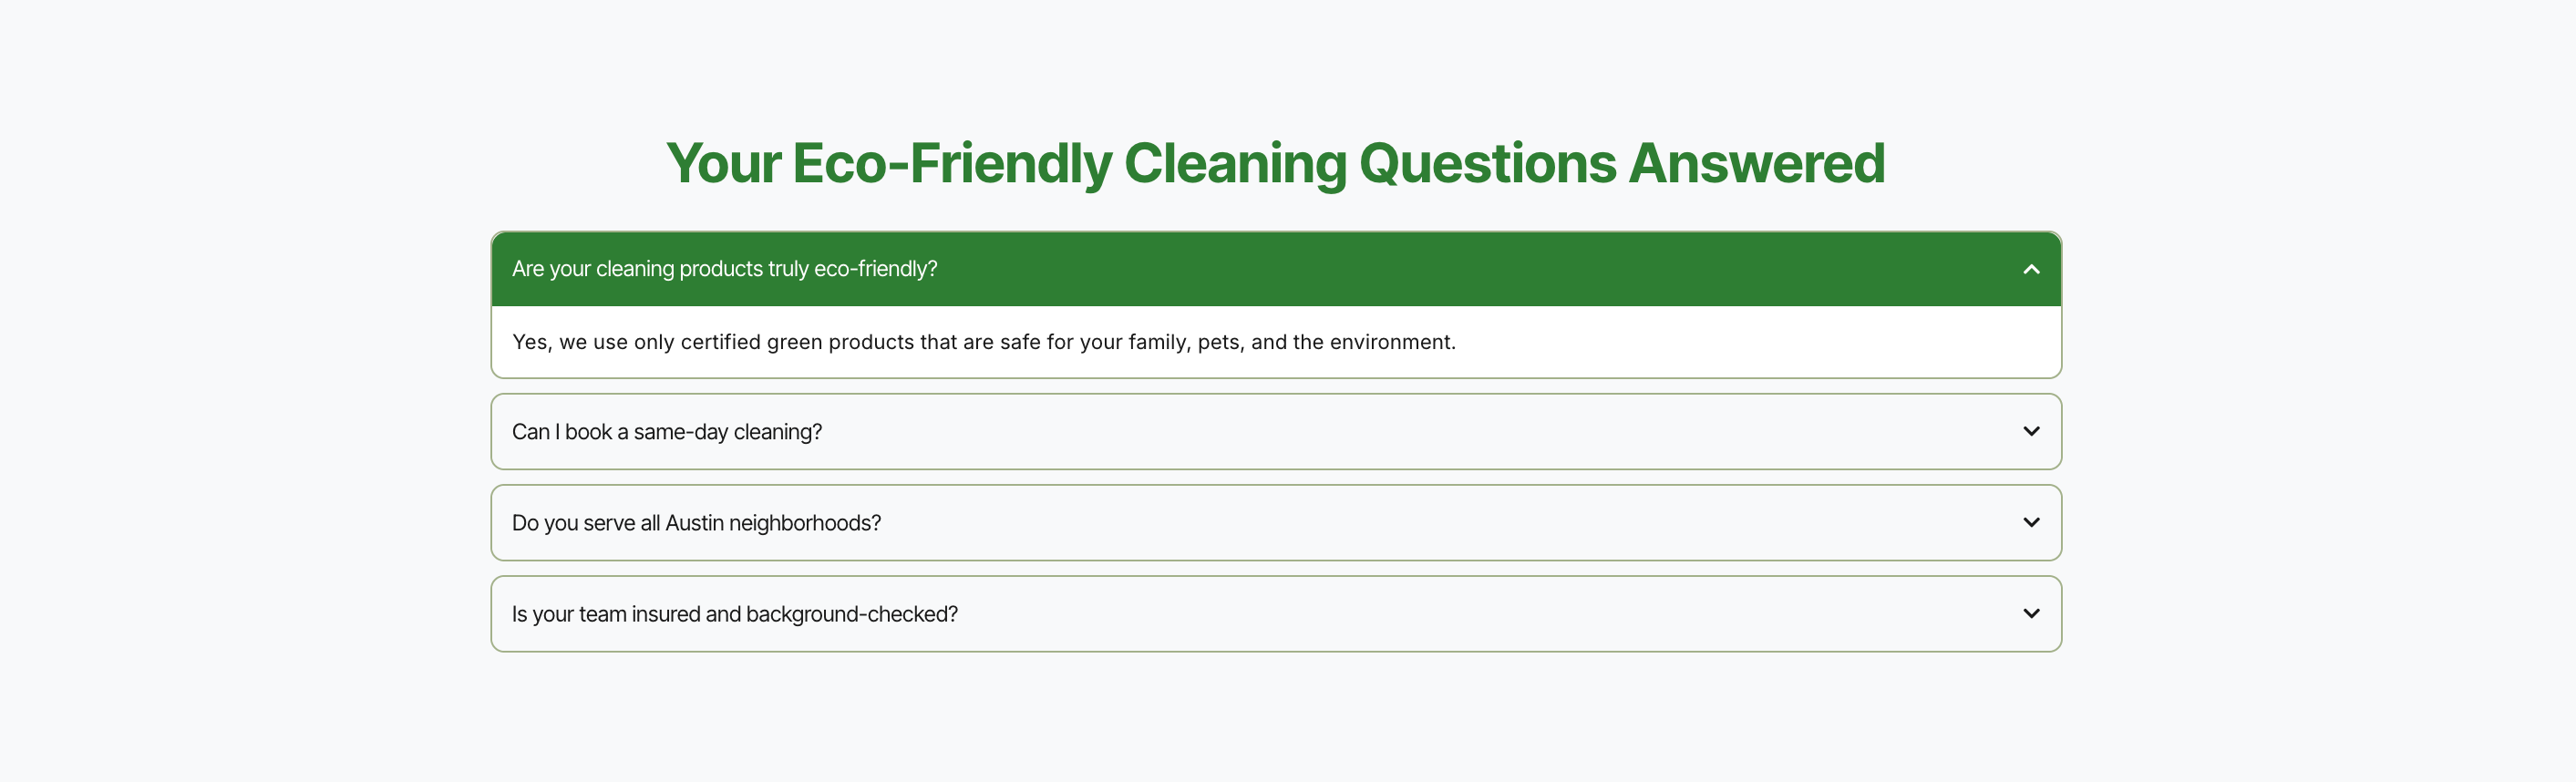This screenshot has width=2576, height=782.
Task: Click the word 'same-day' in the second question
Action: click(x=680, y=432)
